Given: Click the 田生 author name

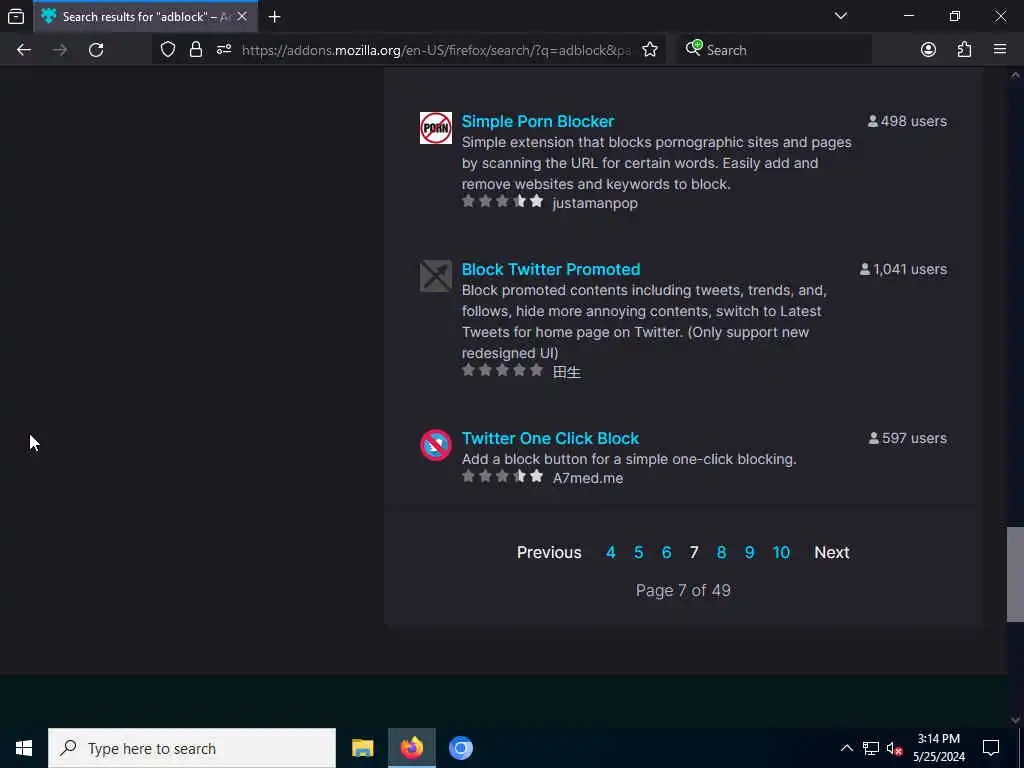Looking at the screenshot, I should [566, 372].
